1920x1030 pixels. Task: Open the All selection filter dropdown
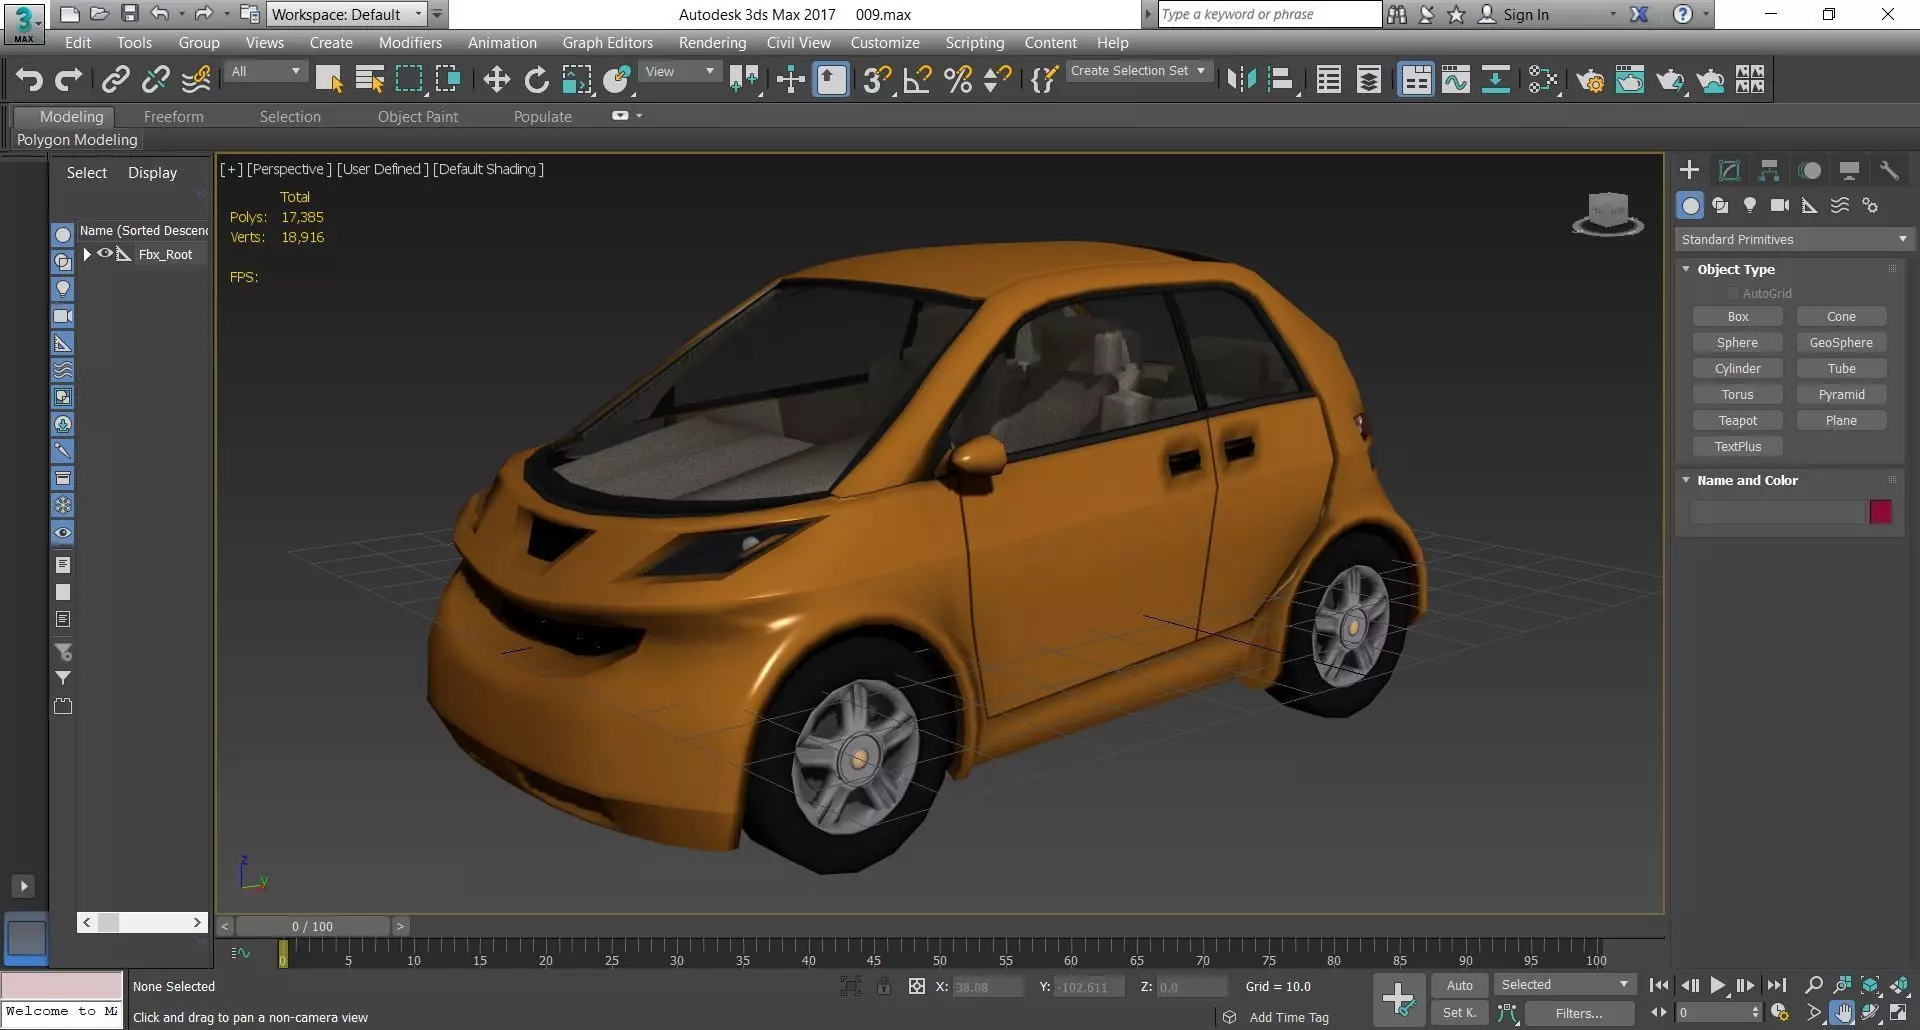tap(265, 72)
